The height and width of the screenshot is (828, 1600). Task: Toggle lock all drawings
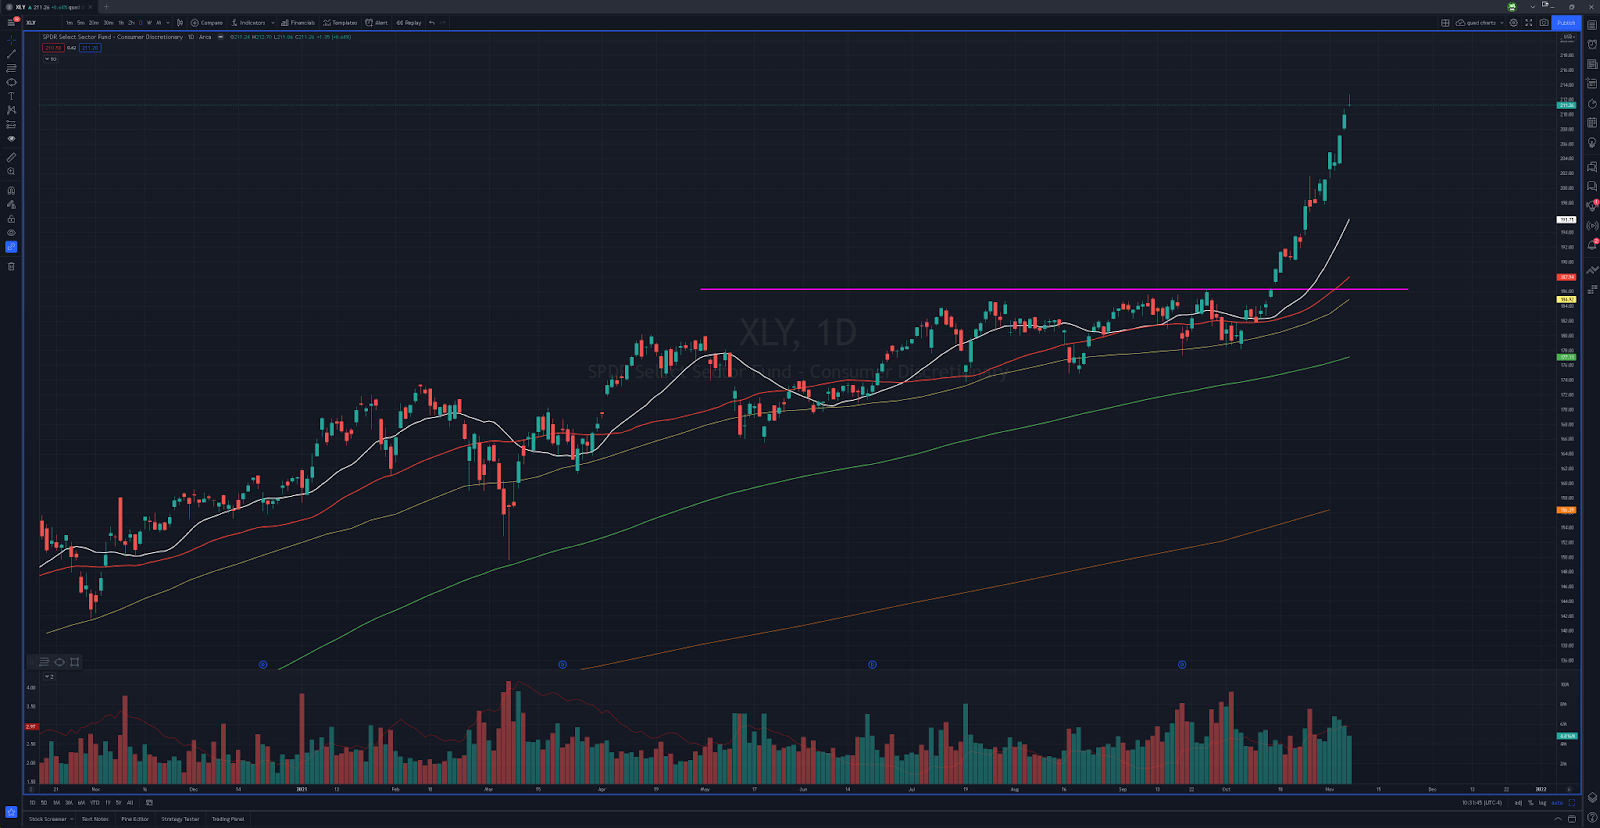[11, 219]
